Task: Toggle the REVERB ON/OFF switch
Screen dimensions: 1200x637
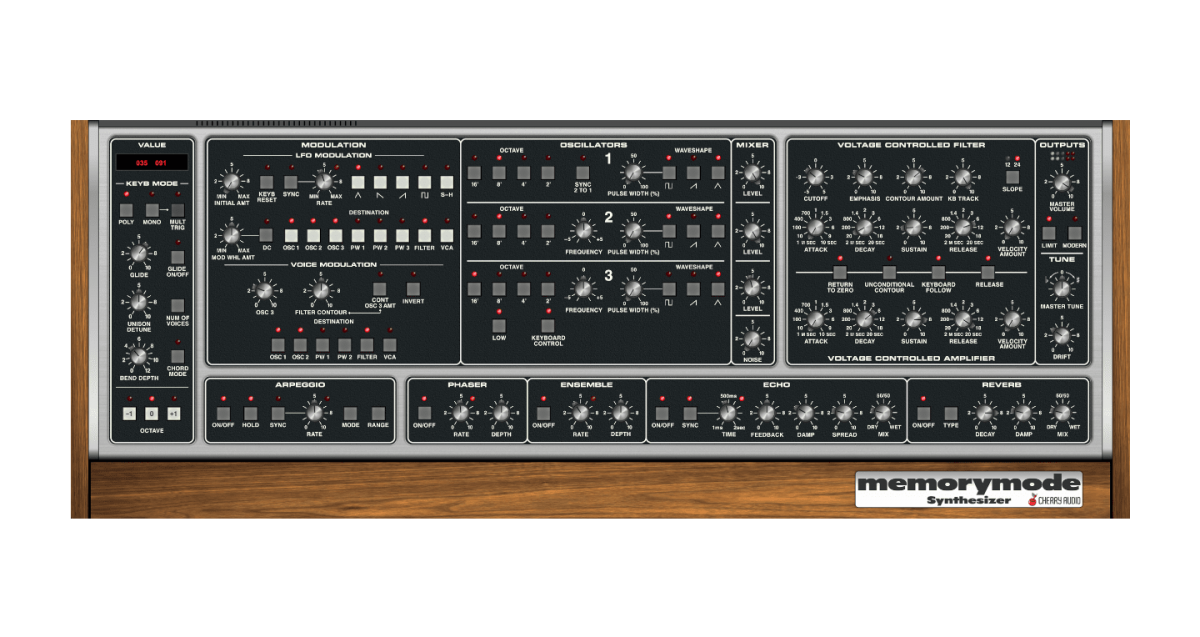Action: coord(922,411)
